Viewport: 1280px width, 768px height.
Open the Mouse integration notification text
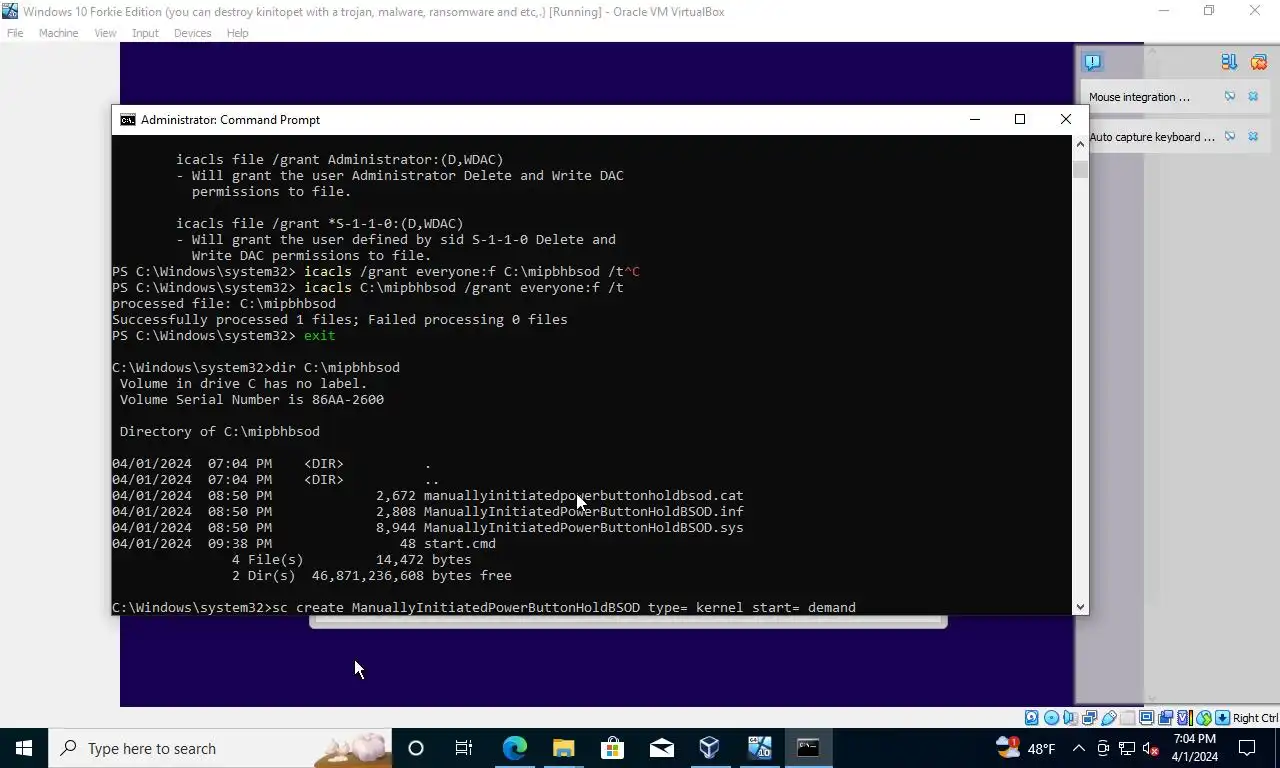[x=1139, y=97]
